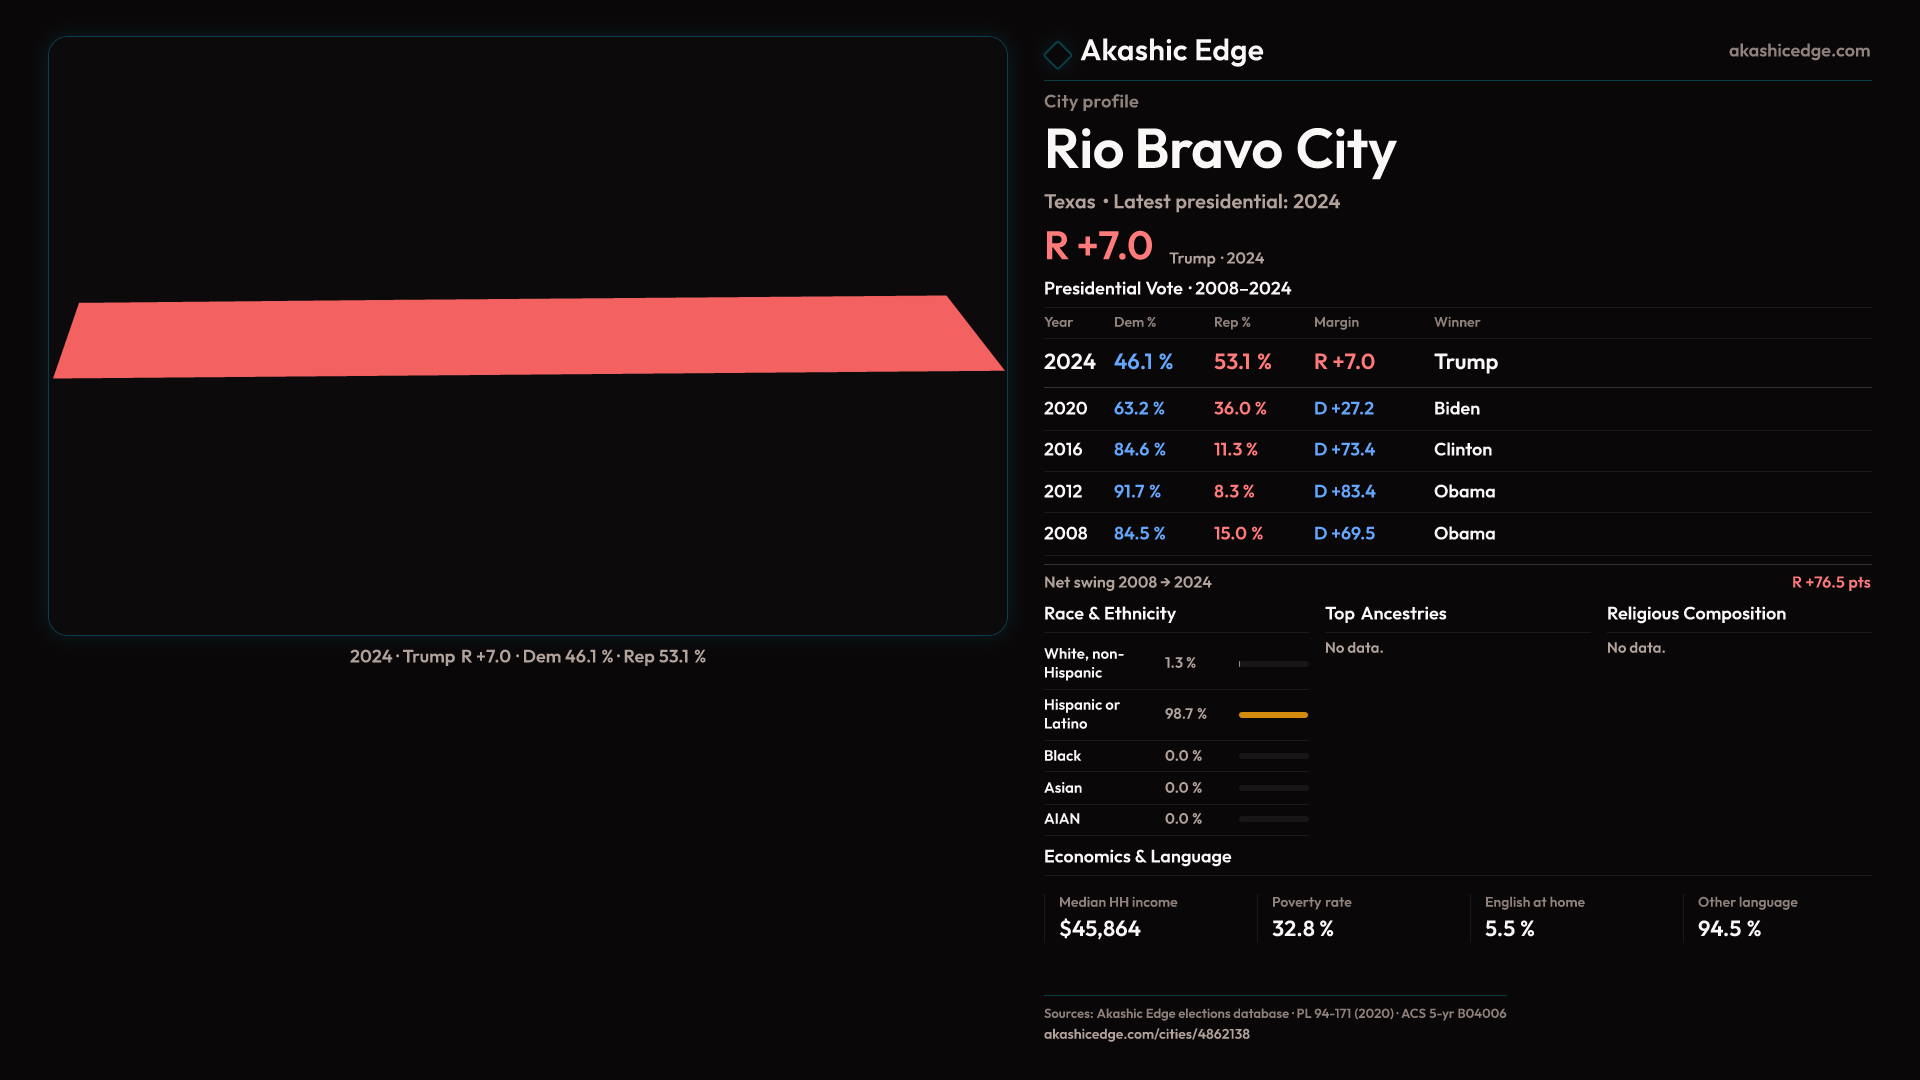This screenshot has height=1080, width=1920.
Task: Click the Akashic Edge diamond logo icon
Action: point(1057,54)
